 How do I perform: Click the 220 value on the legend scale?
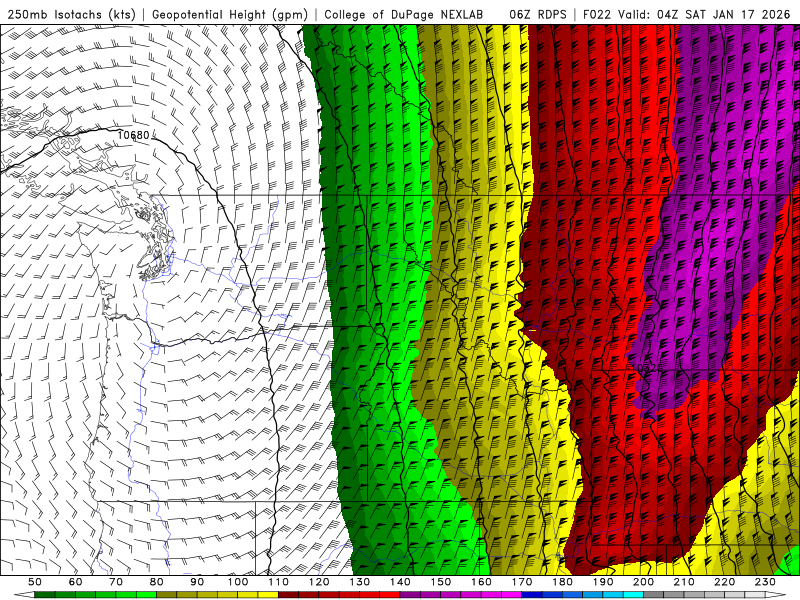tap(724, 582)
